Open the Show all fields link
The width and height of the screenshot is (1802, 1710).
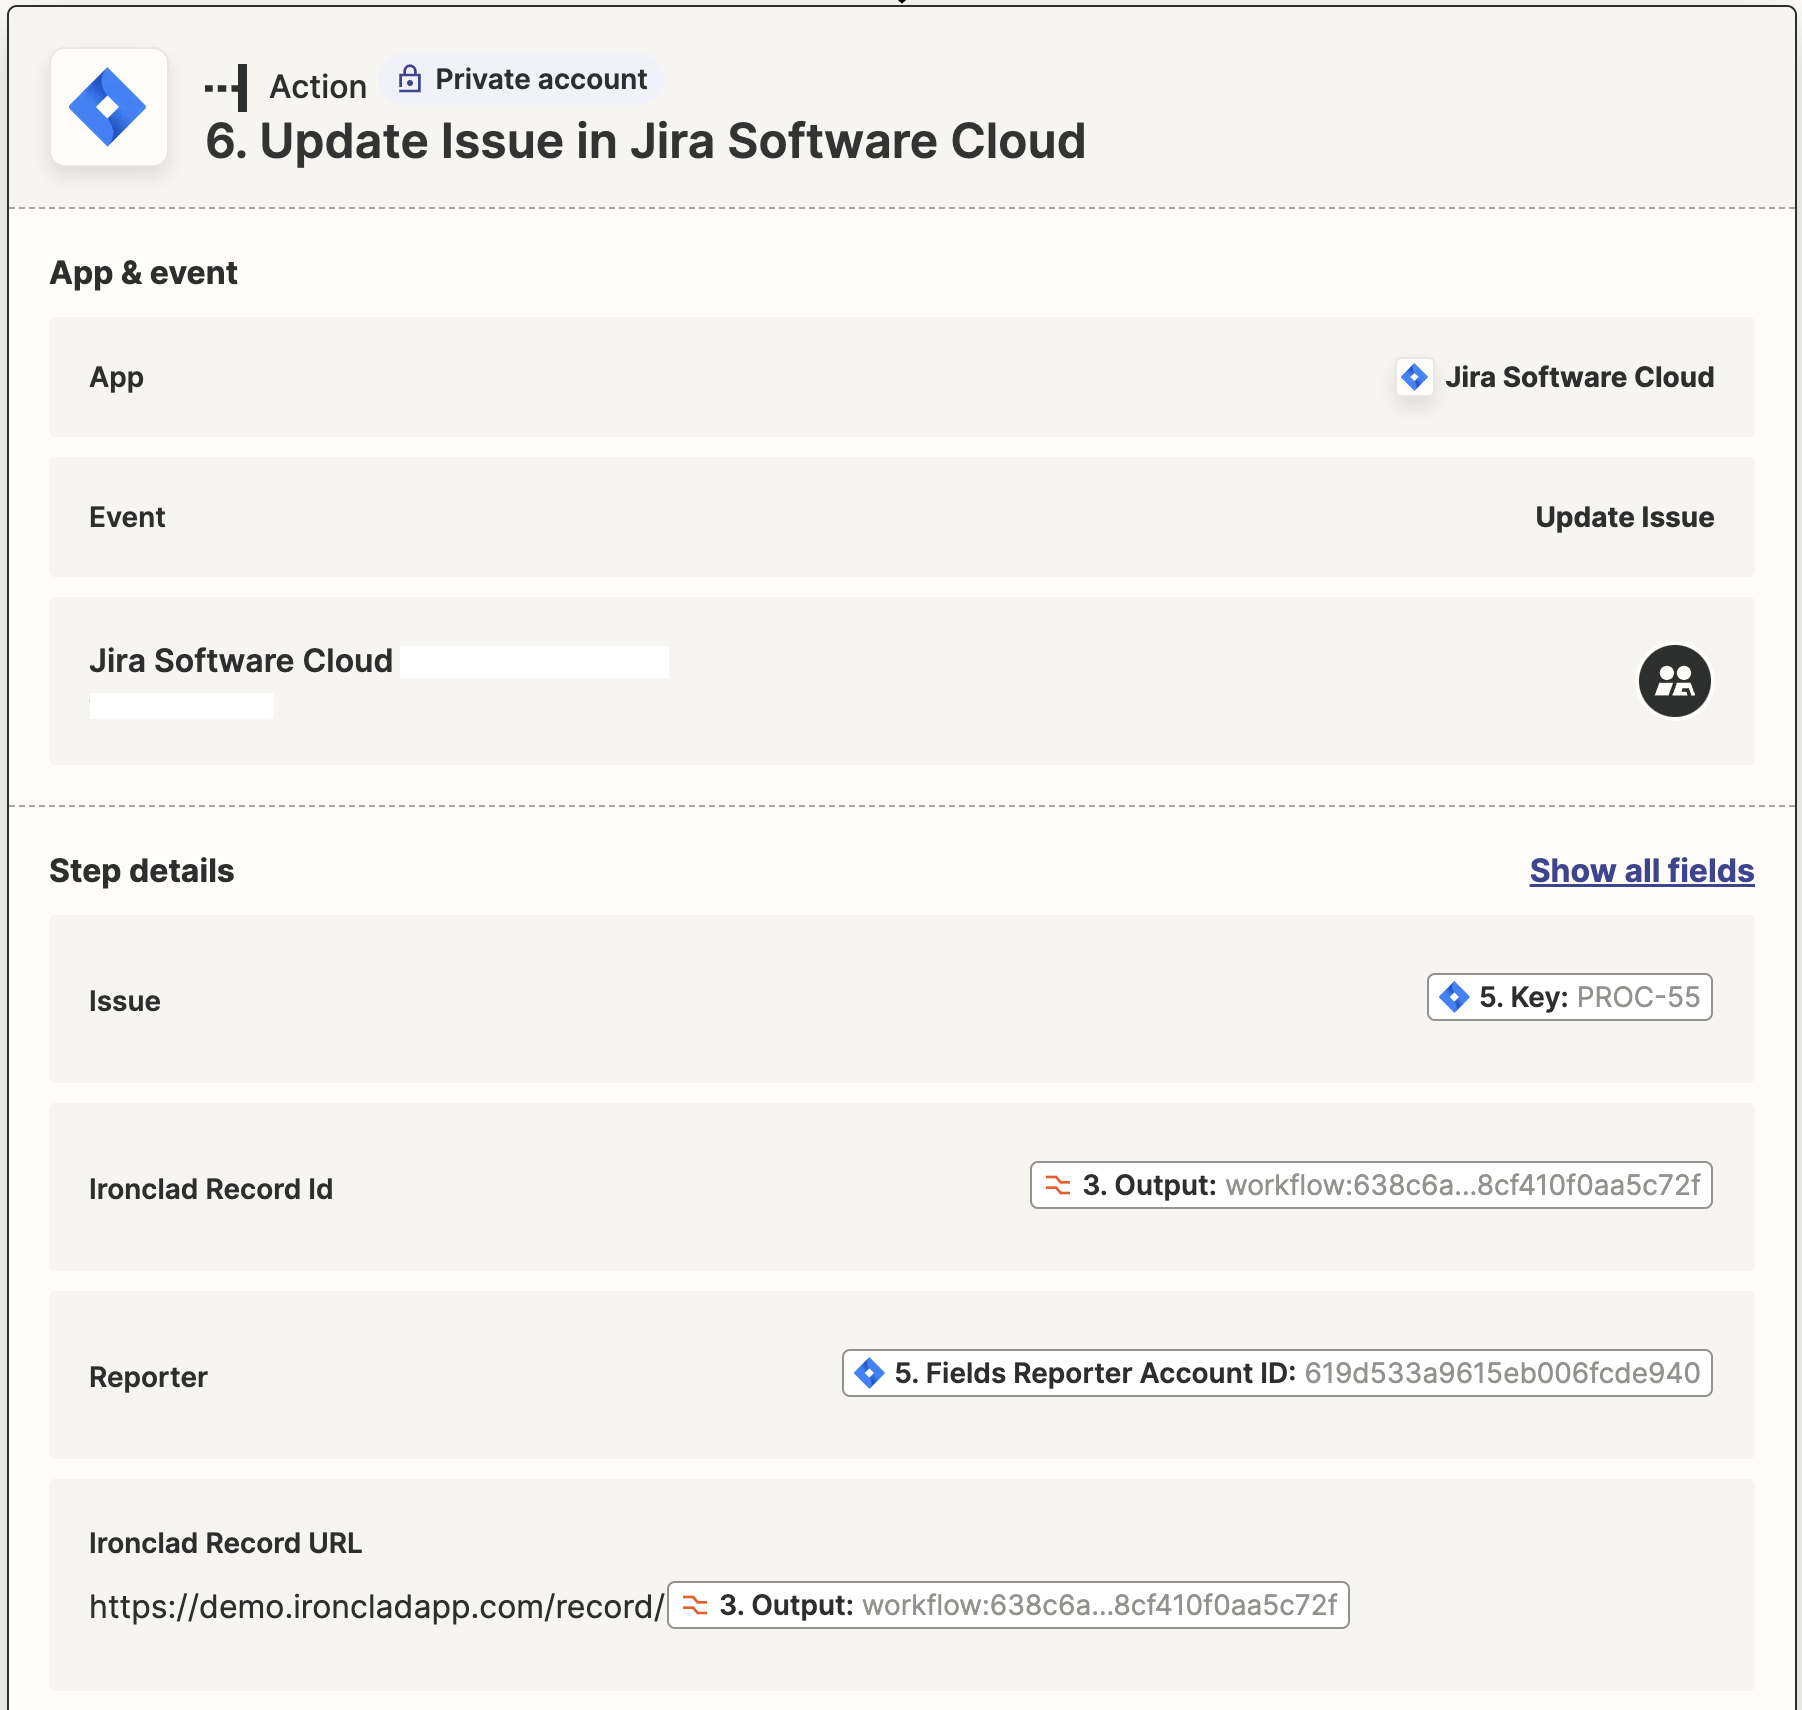[1641, 871]
